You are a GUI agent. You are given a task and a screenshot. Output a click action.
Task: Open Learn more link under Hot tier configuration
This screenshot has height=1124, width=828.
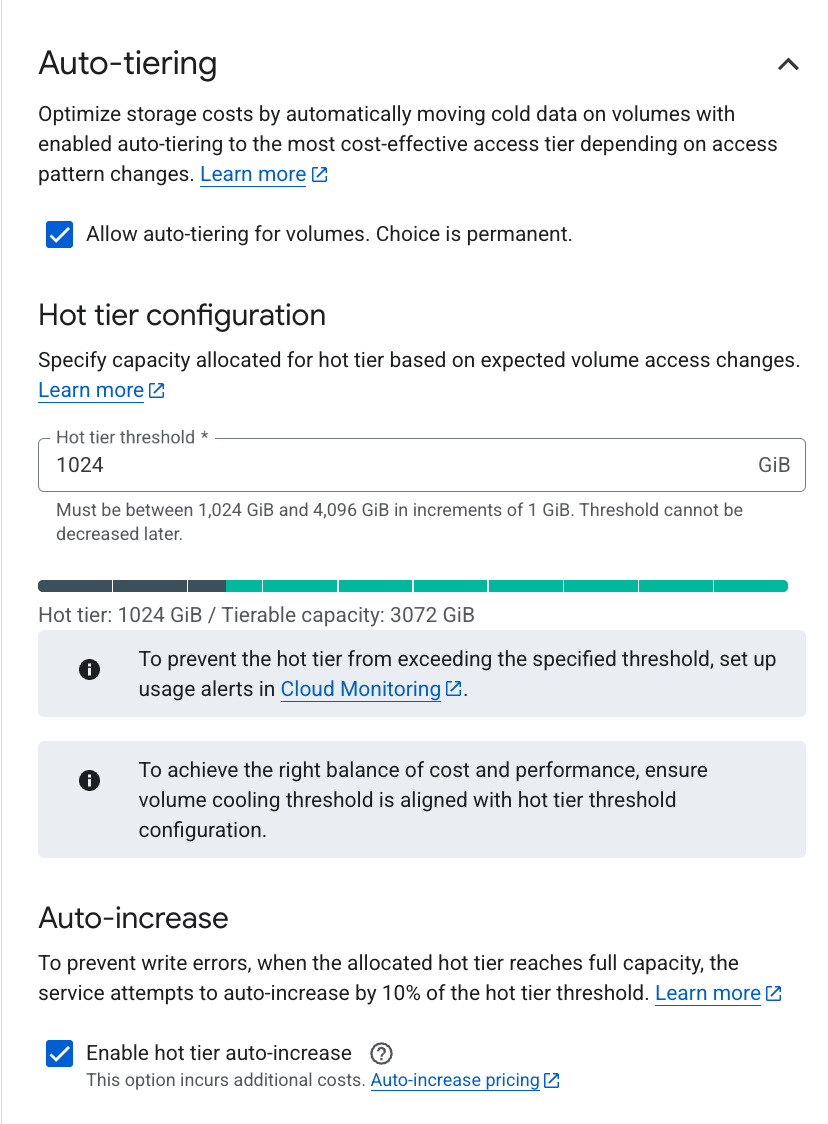(x=91, y=390)
